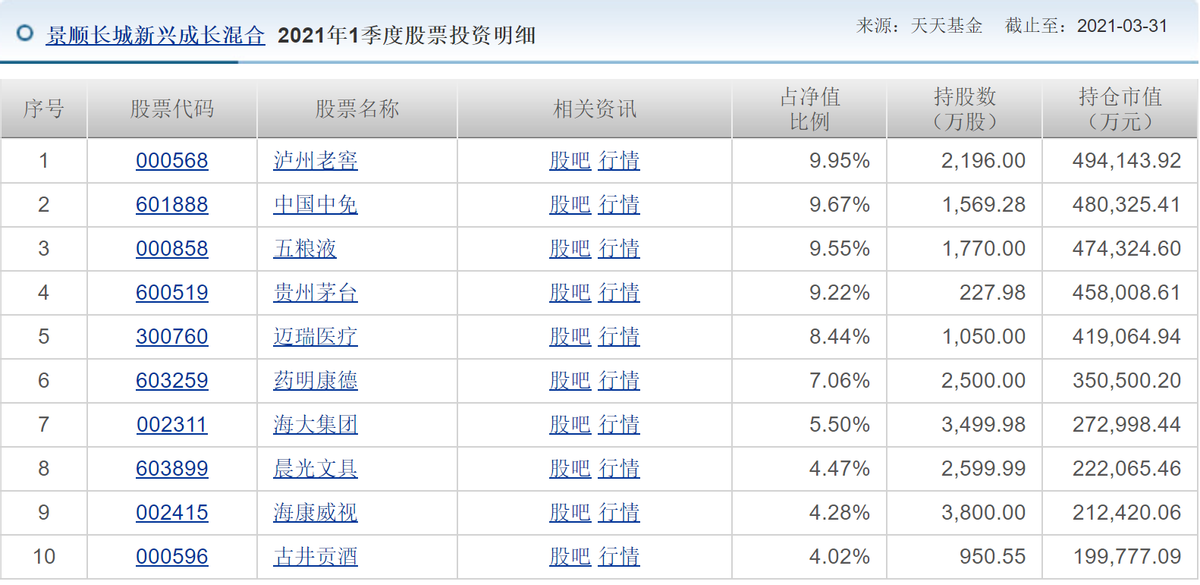Click the 股票代码 column header

point(172,109)
